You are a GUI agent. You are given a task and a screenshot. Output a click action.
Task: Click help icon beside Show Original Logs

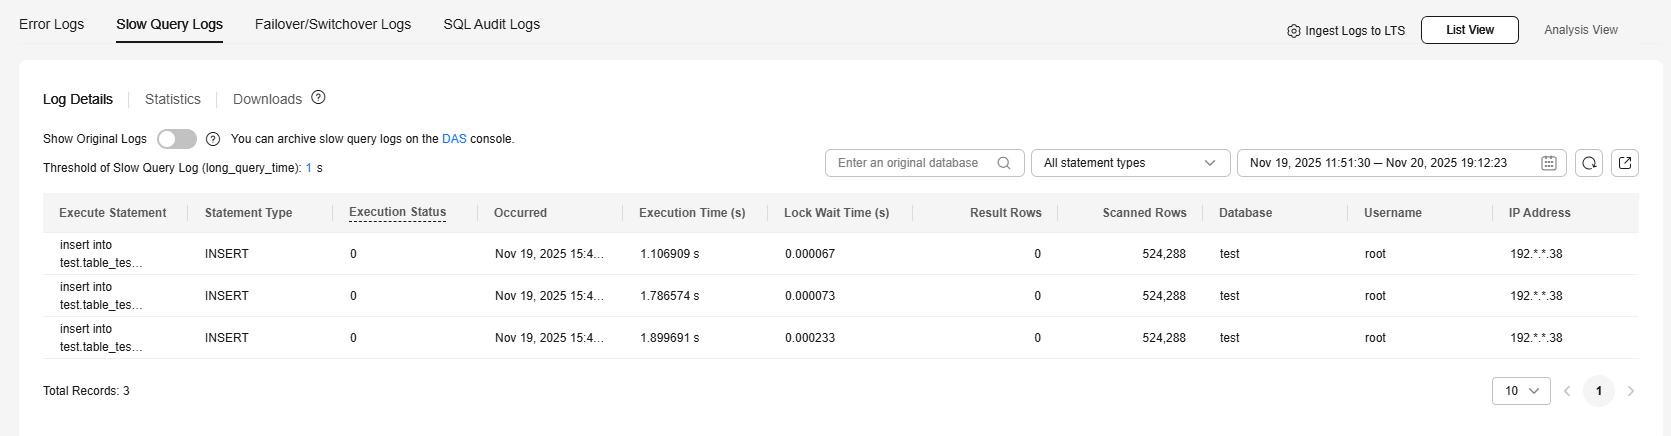pyautogui.click(x=213, y=139)
